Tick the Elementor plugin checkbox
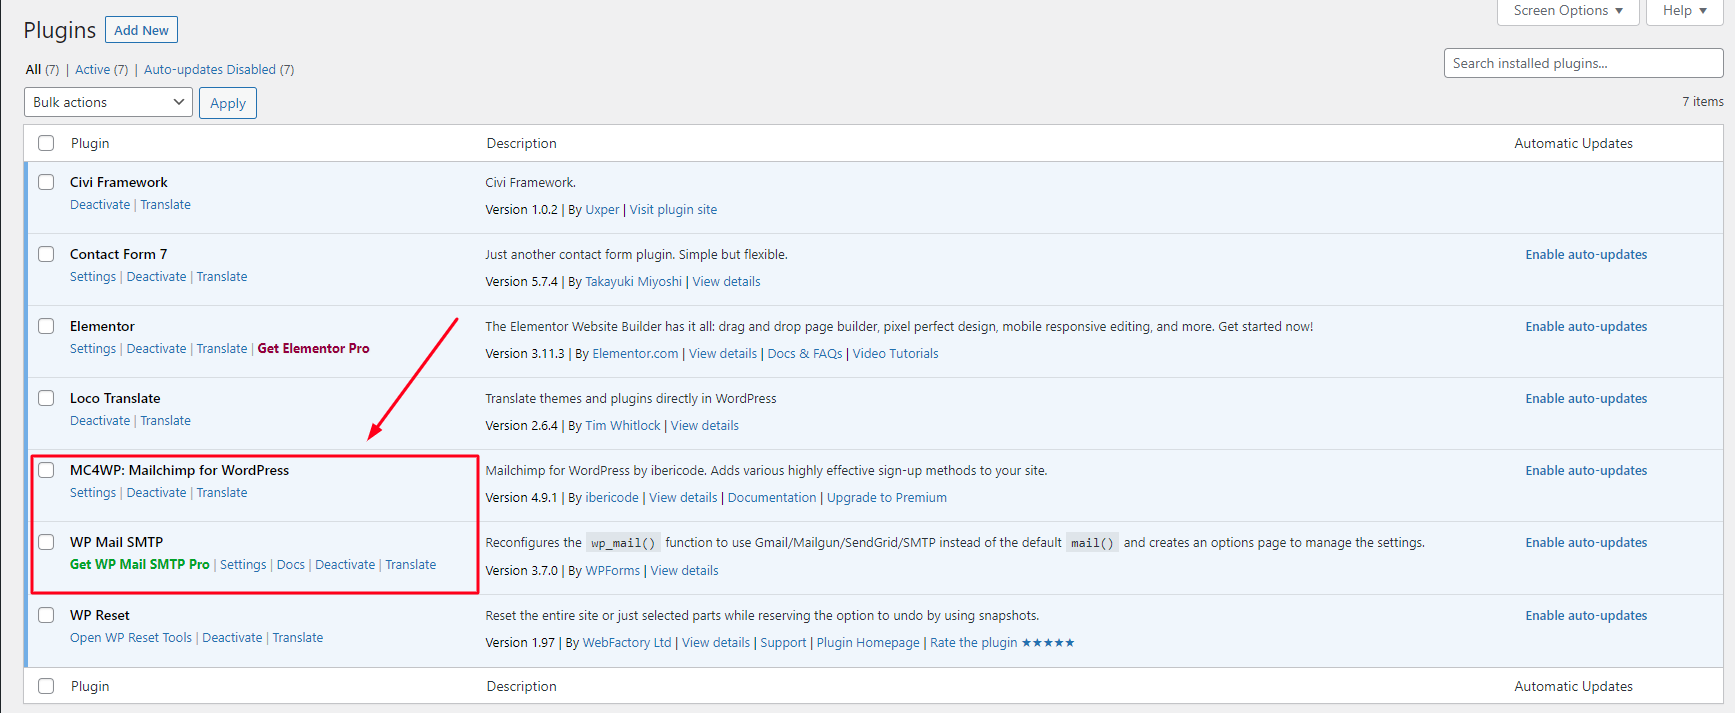This screenshot has height=713, width=1735. tap(46, 326)
